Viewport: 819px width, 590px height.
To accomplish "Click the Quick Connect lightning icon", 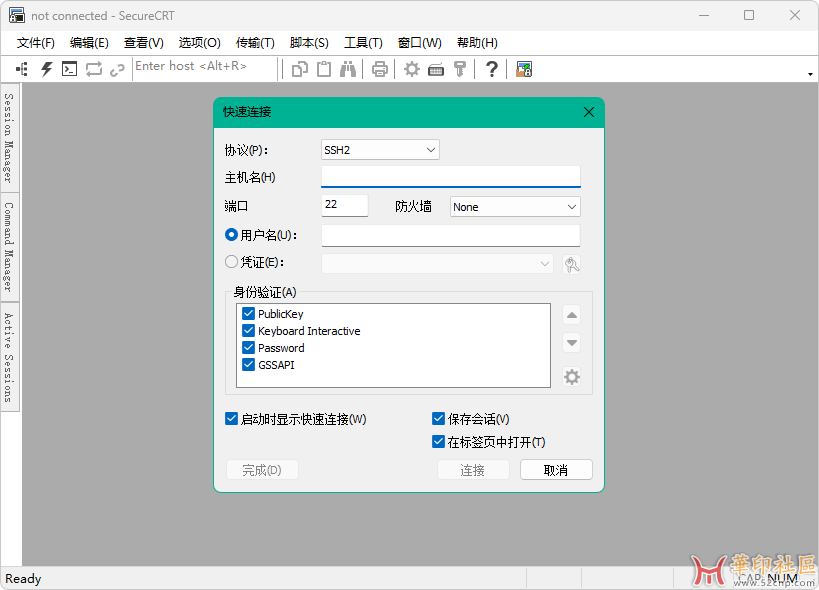I will [46, 69].
